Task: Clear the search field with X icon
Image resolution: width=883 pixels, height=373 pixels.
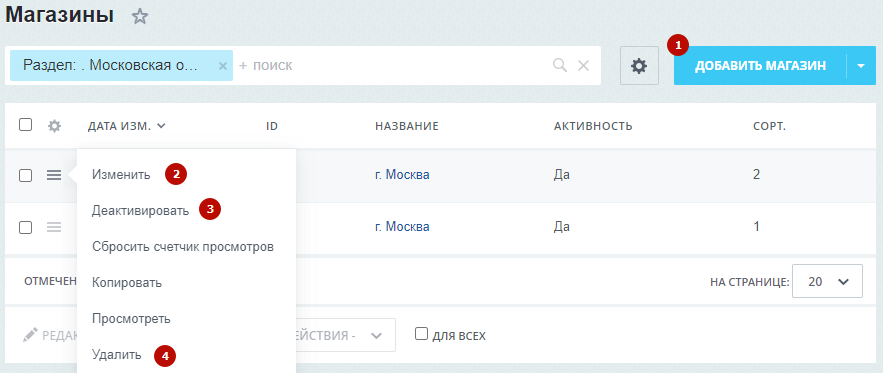Action: coord(583,65)
